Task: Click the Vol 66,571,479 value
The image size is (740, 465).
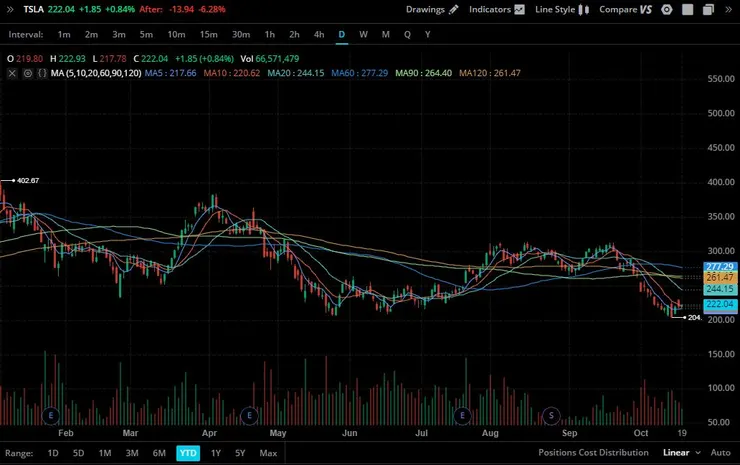Action: [269, 59]
